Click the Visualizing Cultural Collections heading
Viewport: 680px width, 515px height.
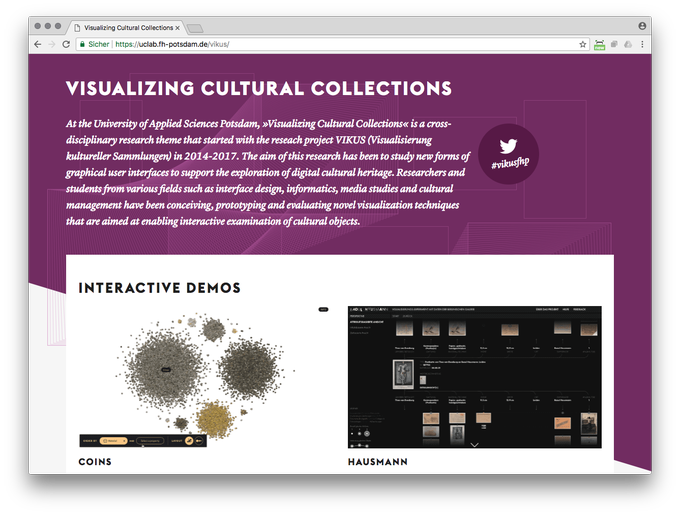click(x=259, y=88)
